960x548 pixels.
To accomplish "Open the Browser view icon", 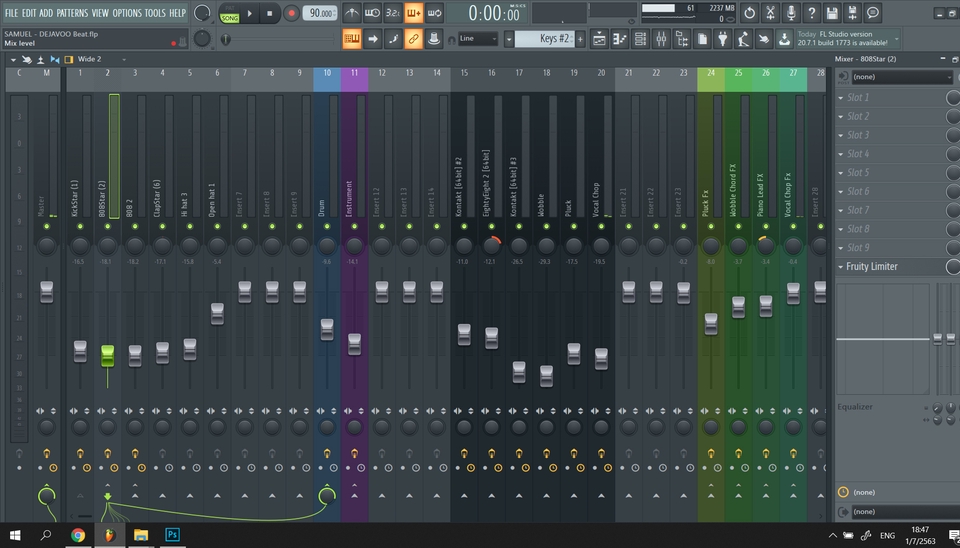I will tap(682, 39).
